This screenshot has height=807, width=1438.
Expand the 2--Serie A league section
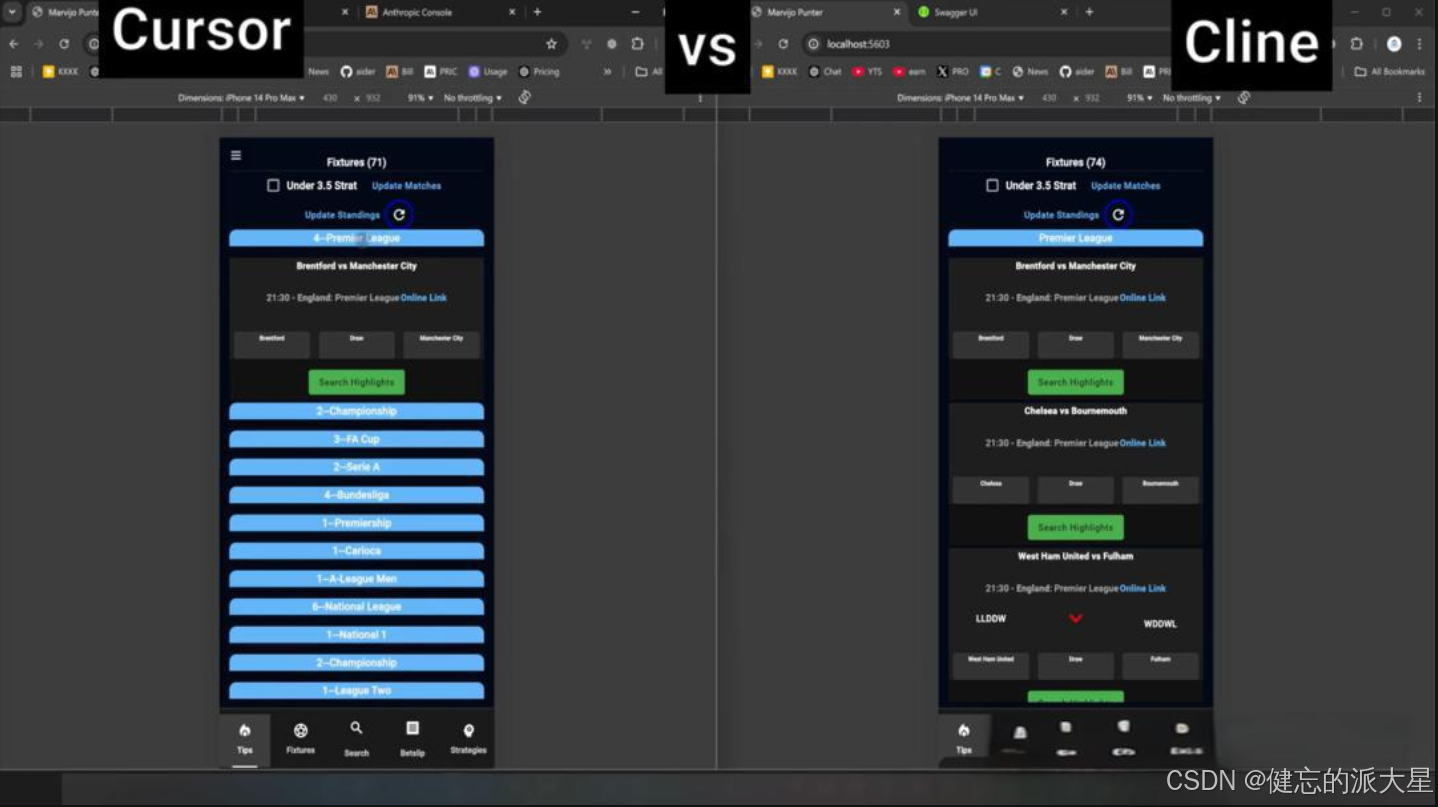[x=356, y=467]
